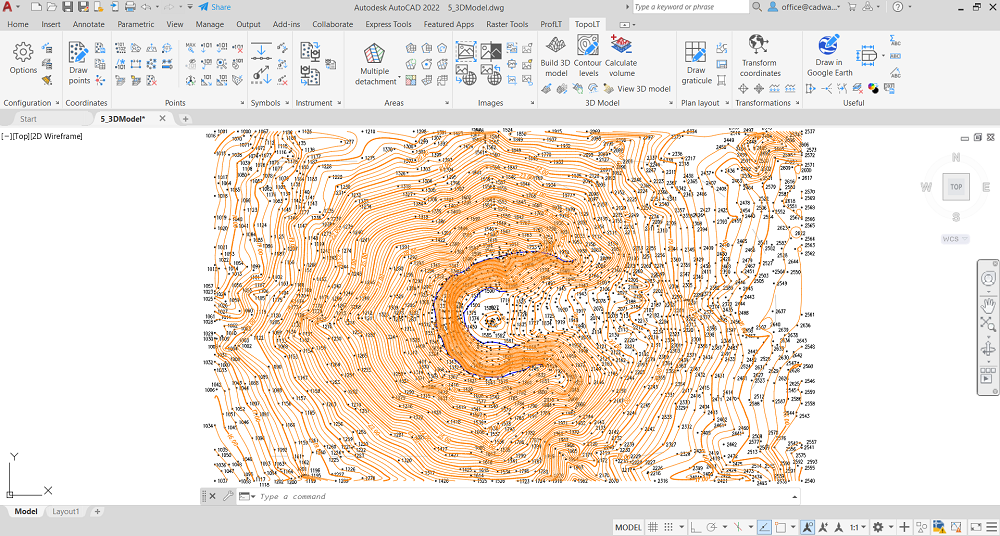The image size is (1000, 536).
Task: Switch to the Annotate ribbon tab
Action: tap(89, 24)
